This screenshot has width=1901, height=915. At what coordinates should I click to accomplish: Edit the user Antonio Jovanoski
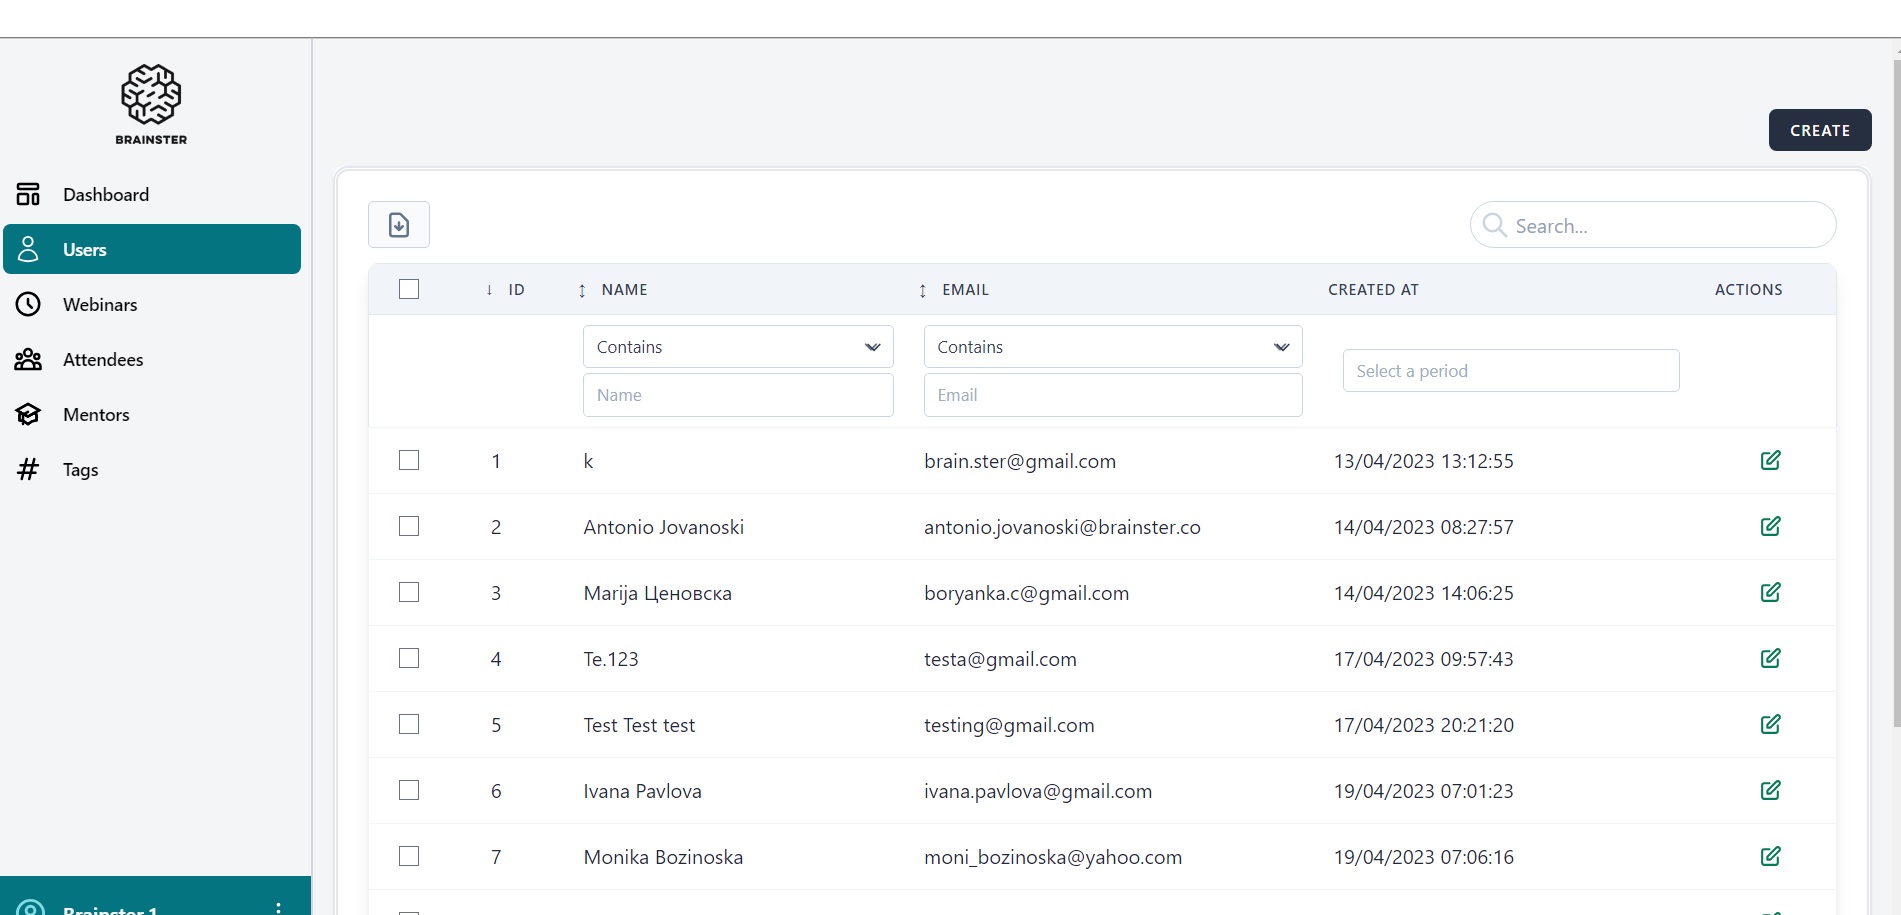[x=1770, y=526]
